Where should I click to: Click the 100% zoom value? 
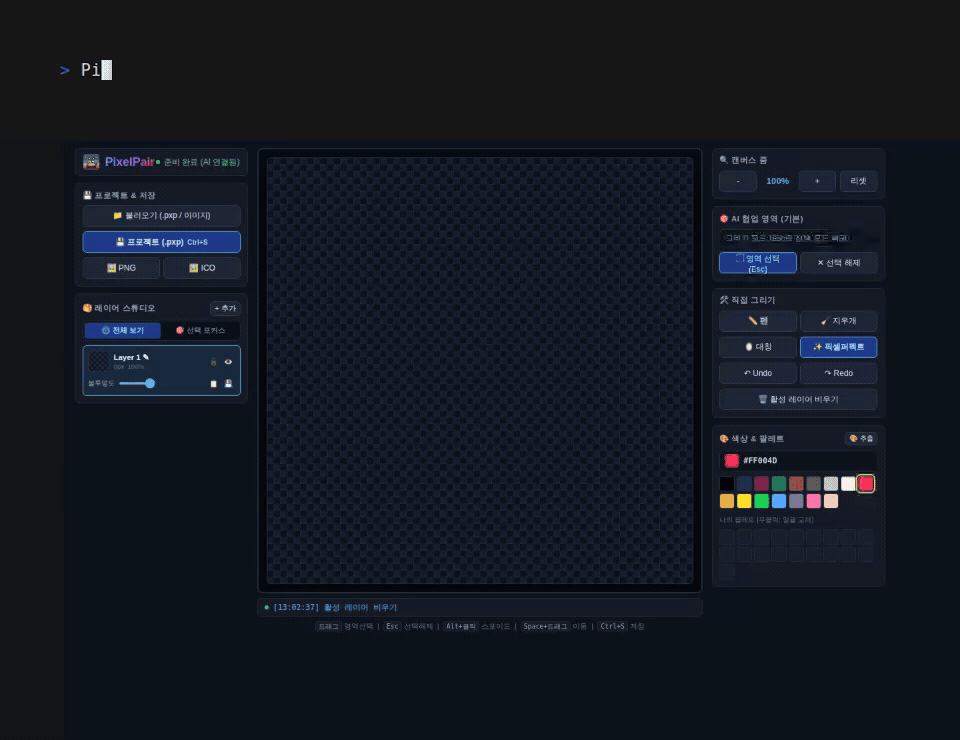pos(778,181)
